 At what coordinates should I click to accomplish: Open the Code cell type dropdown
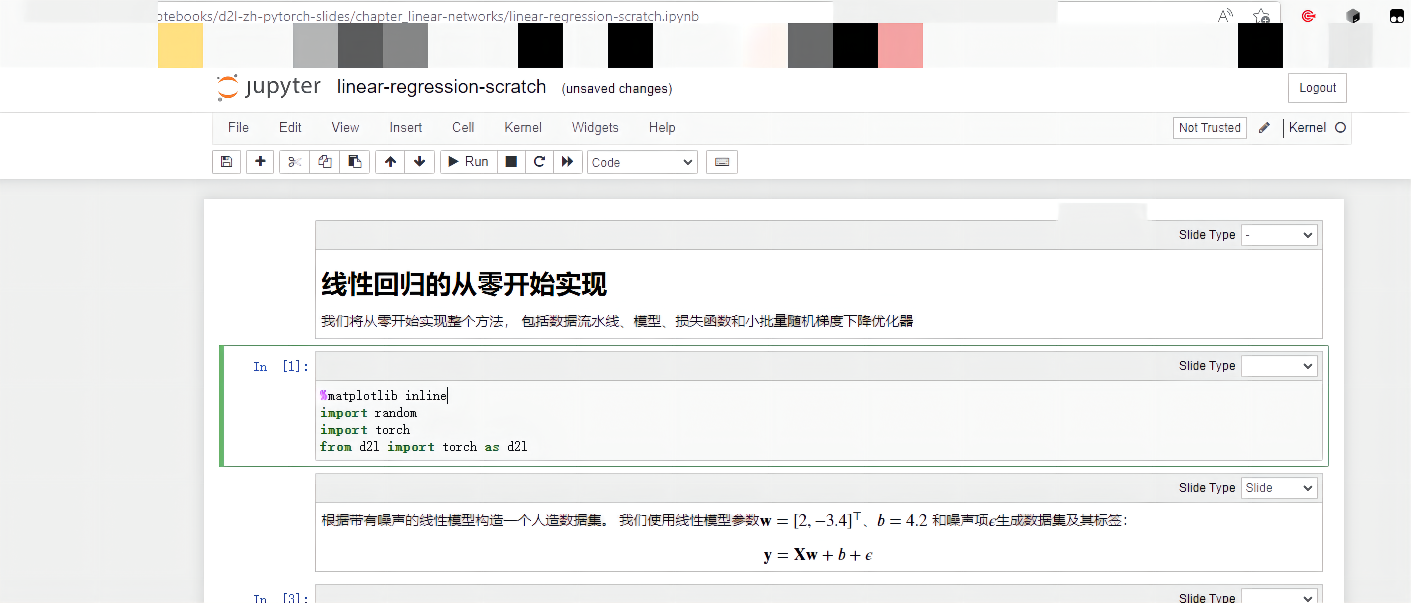point(642,162)
